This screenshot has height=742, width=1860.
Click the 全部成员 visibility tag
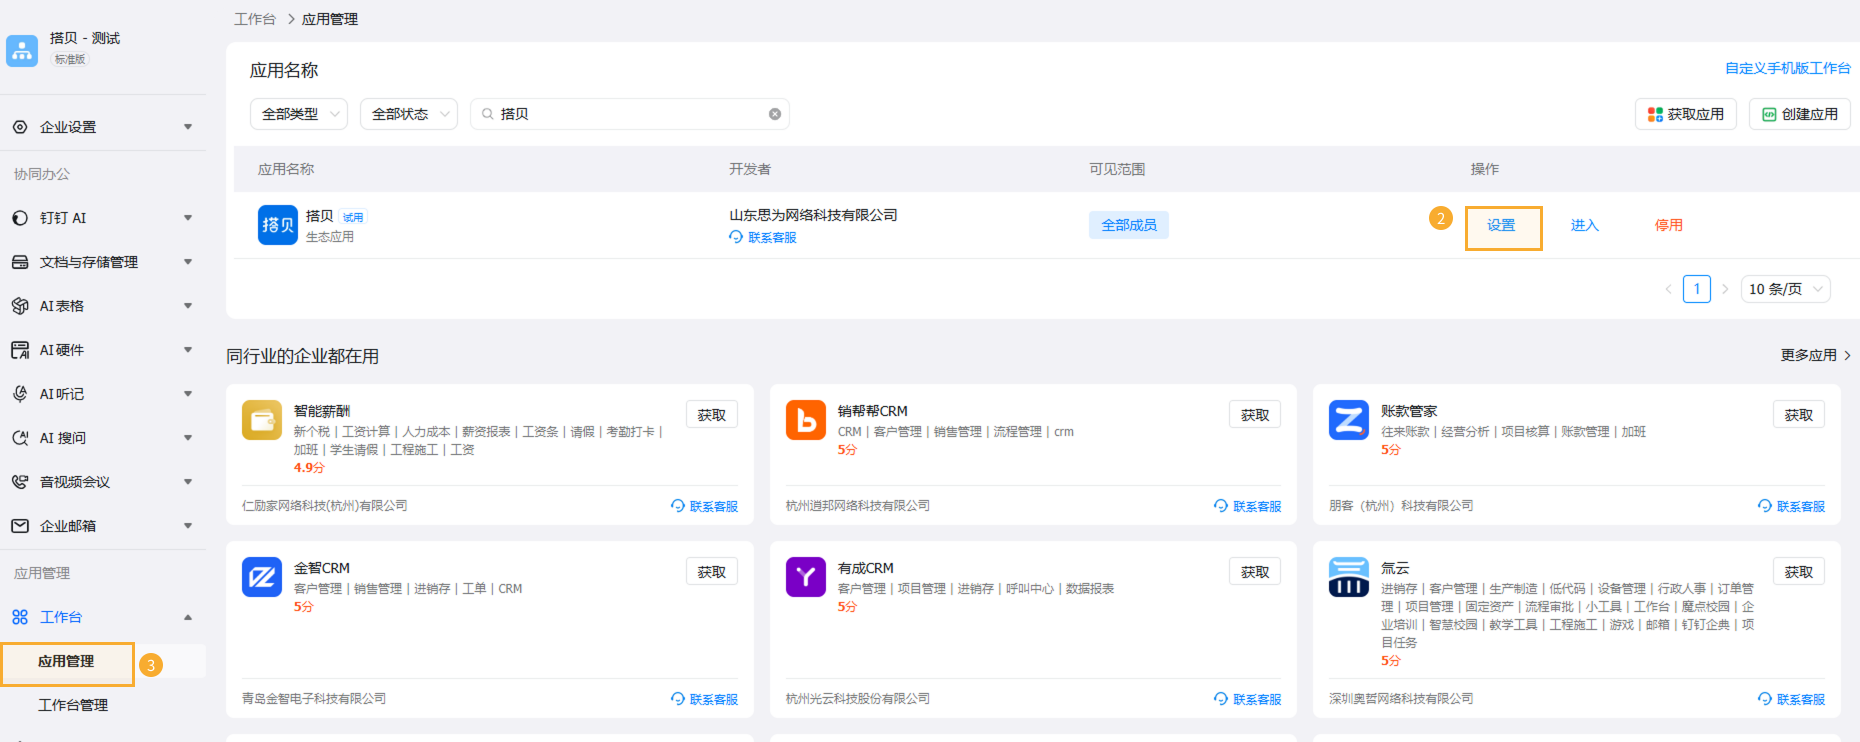pos(1129,225)
